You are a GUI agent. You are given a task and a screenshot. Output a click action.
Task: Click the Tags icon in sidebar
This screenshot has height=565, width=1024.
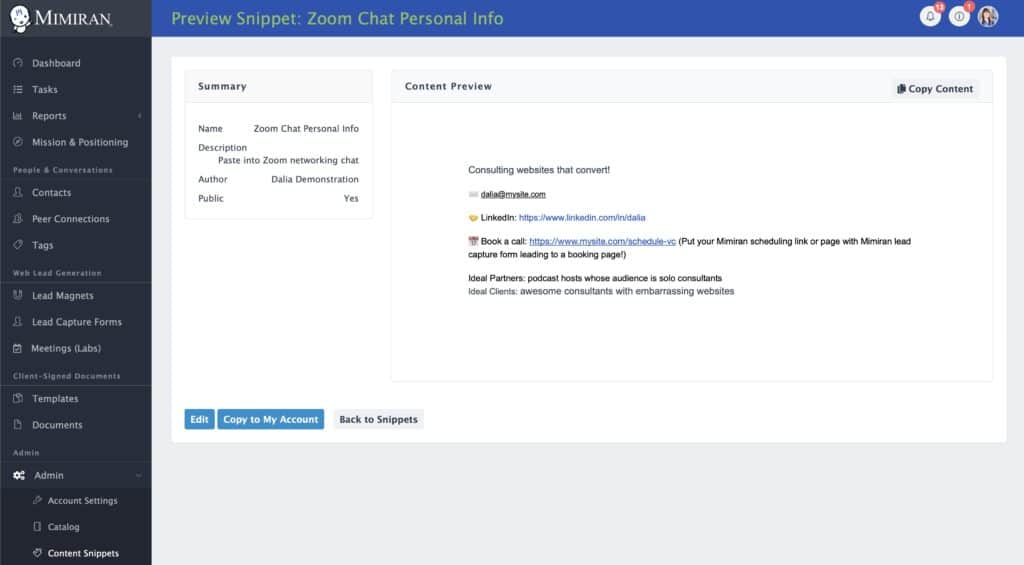(18, 245)
